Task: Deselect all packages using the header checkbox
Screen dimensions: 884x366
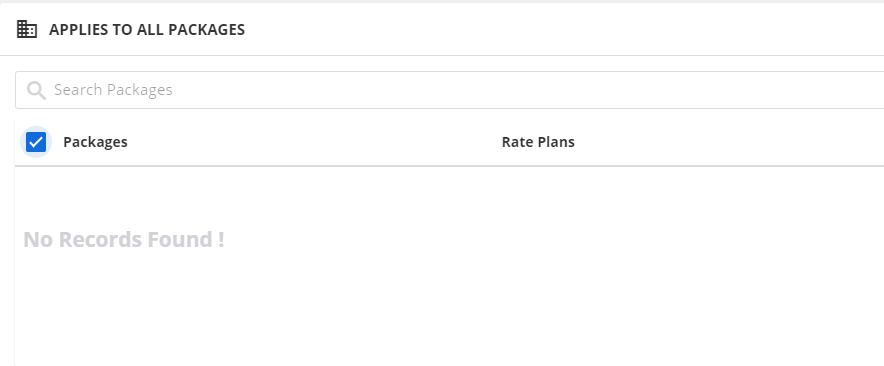Action: [36, 142]
